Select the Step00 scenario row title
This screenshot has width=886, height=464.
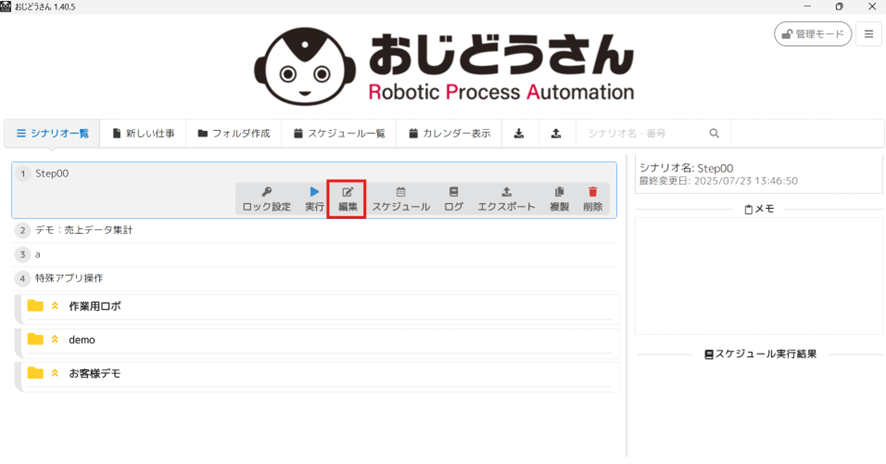[52, 174]
